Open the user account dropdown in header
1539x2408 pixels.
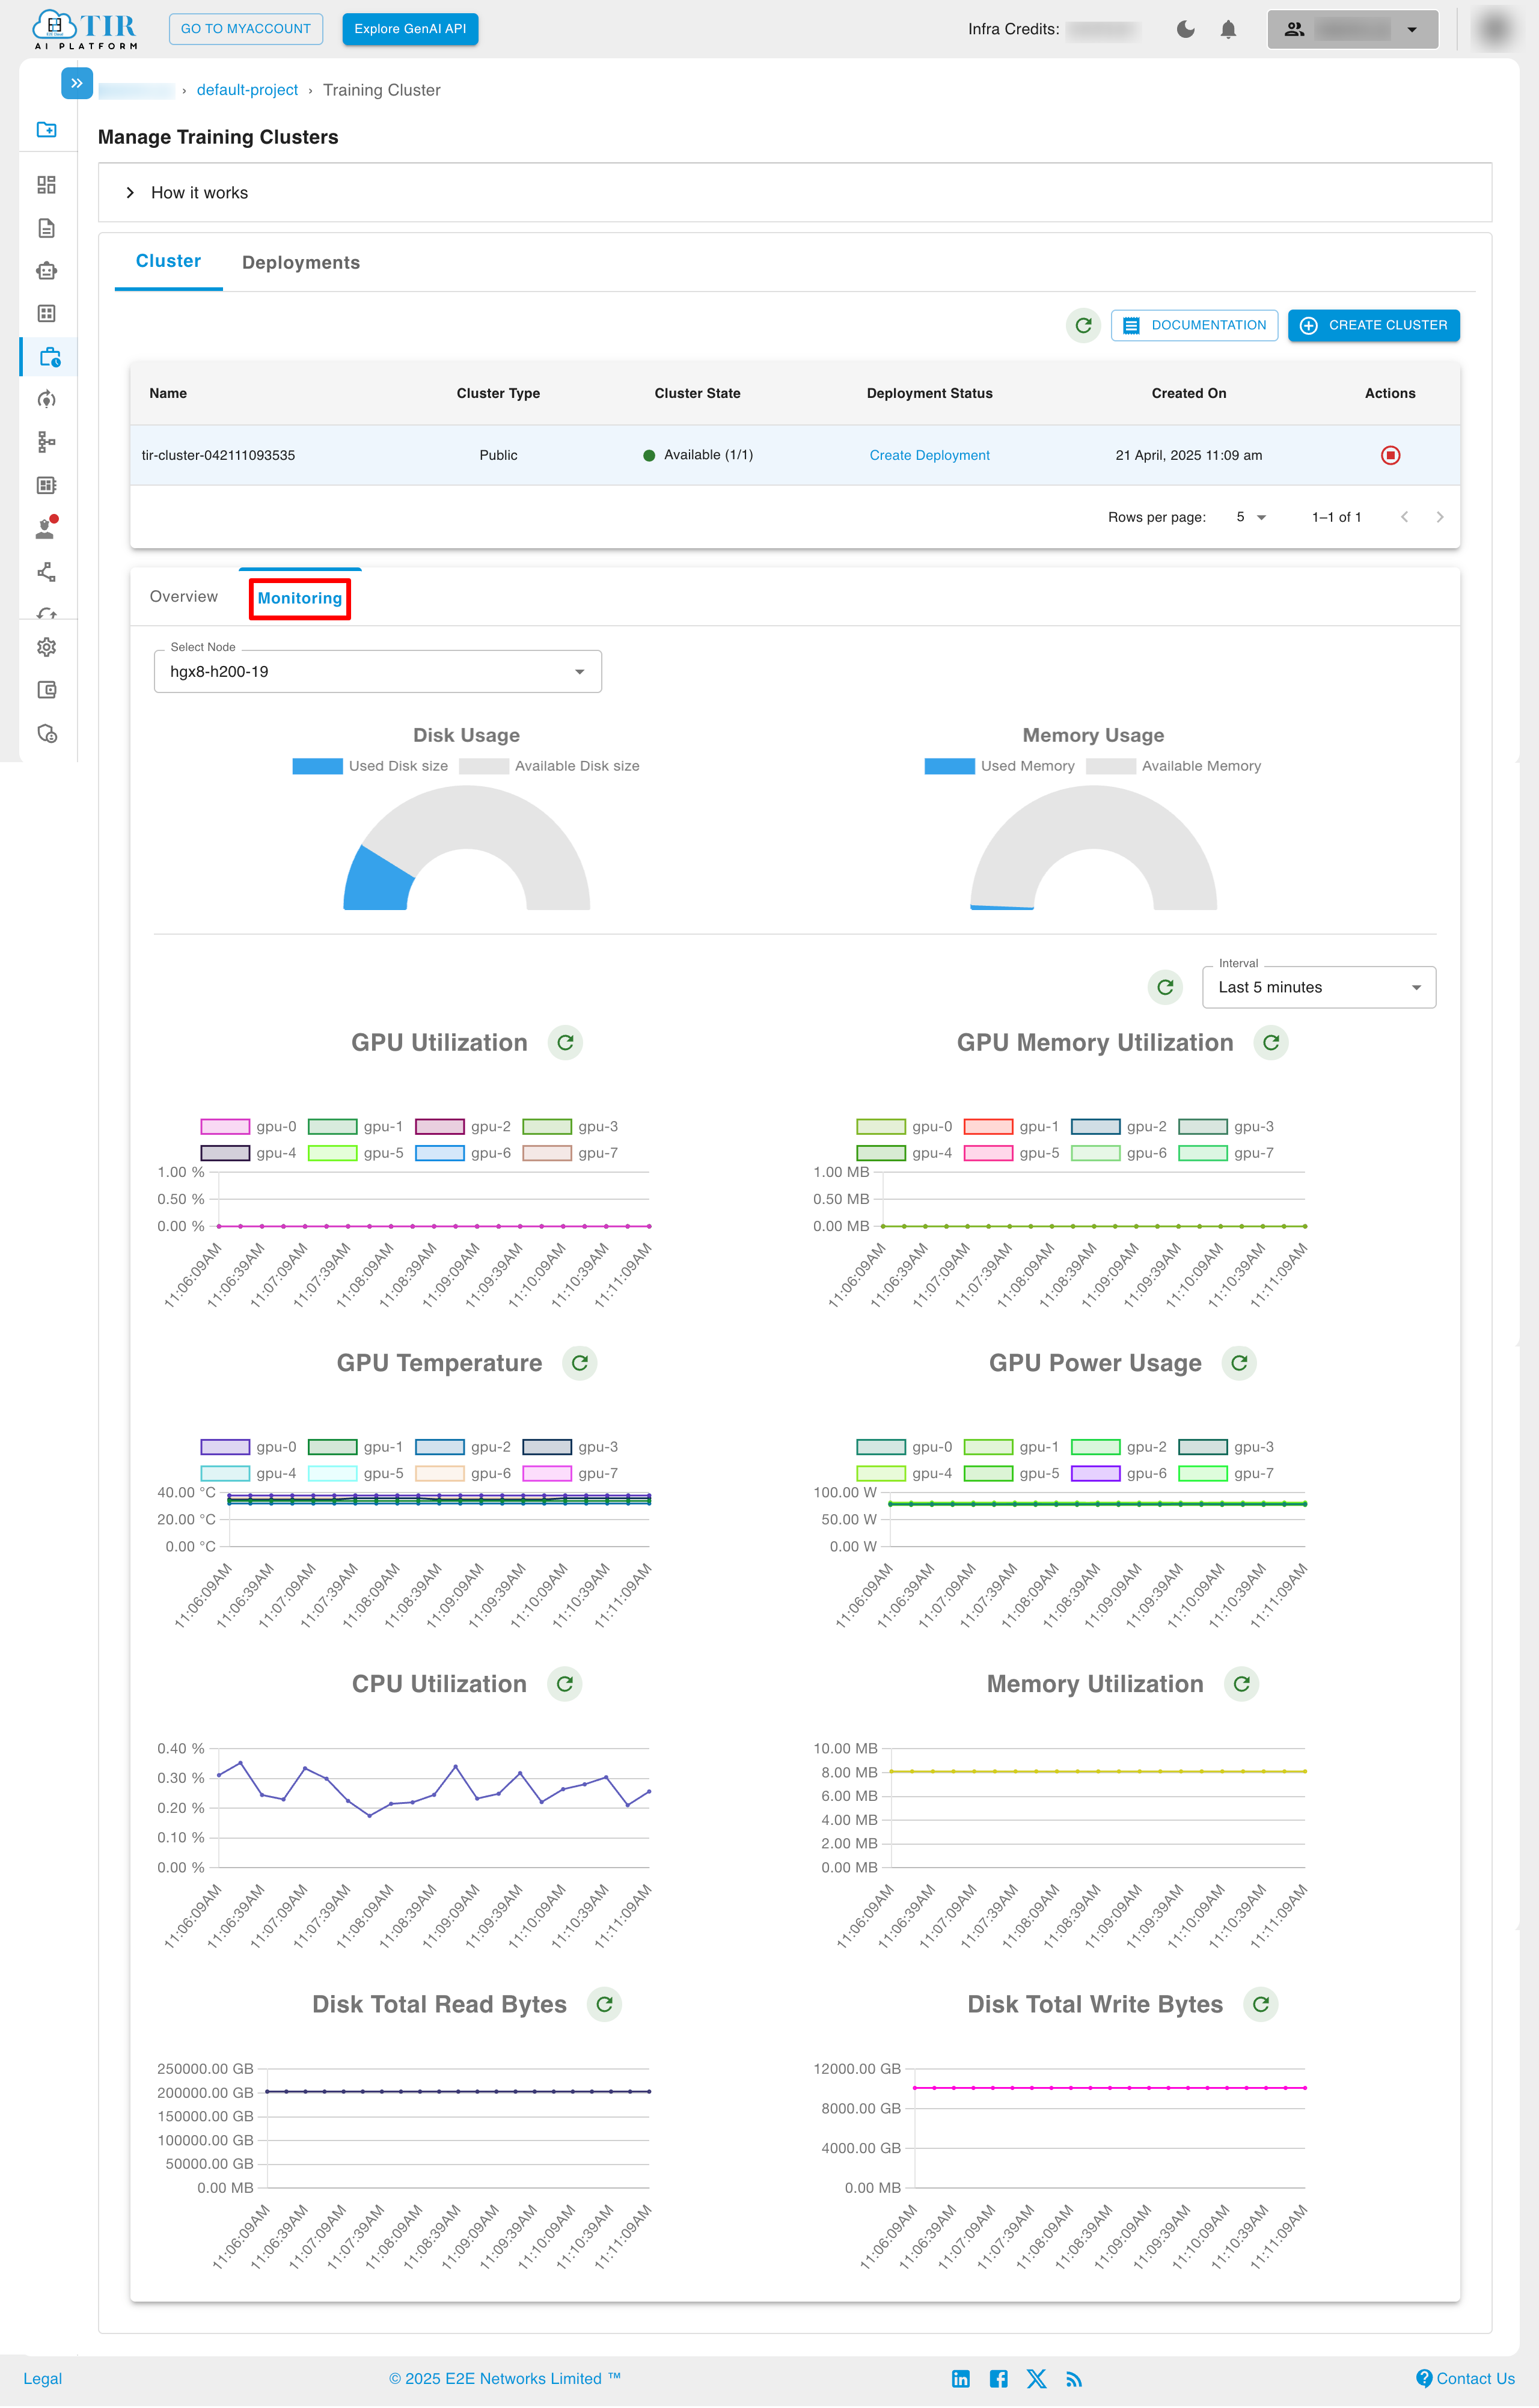click(1352, 29)
